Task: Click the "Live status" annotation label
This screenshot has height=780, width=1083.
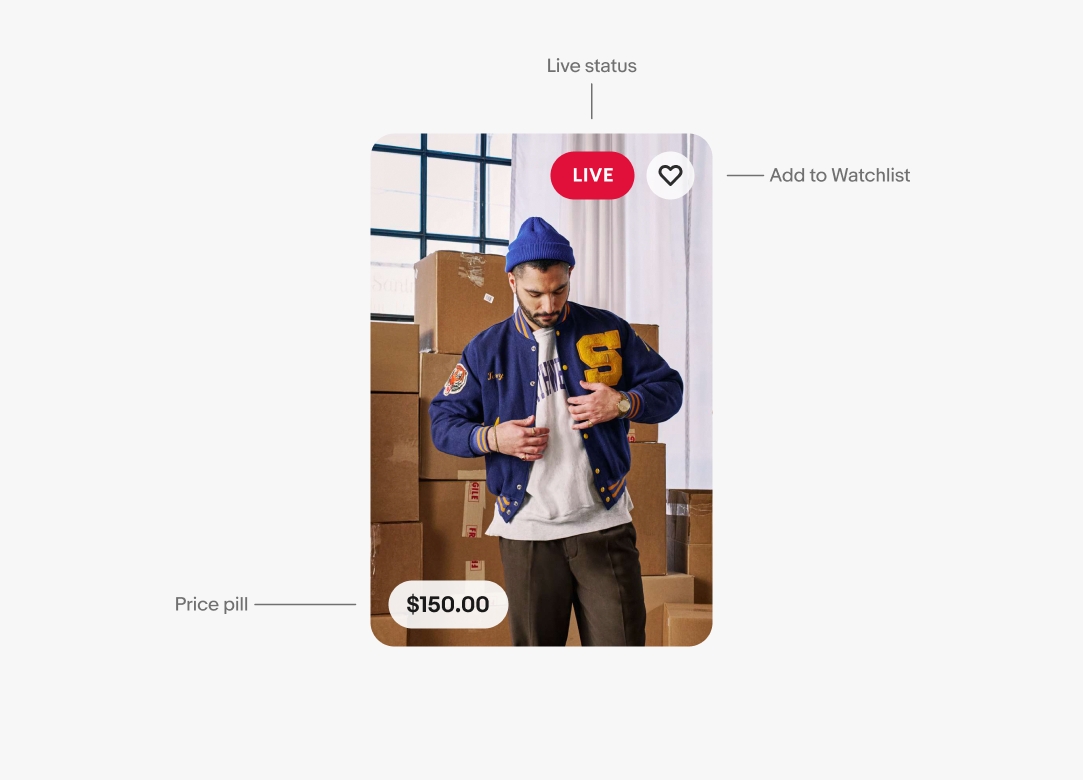Action: click(591, 66)
